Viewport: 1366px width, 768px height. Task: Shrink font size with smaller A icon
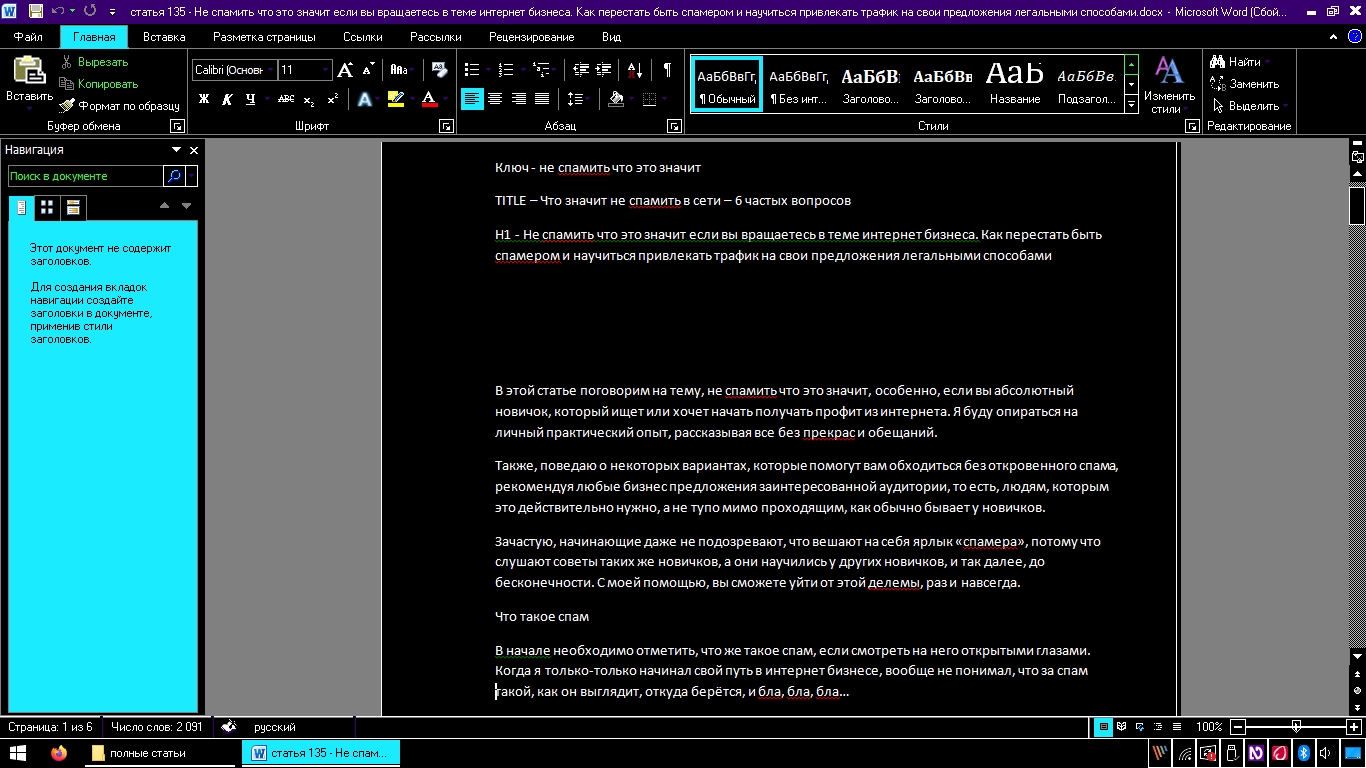pyautogui.click(x=369, y=70)
